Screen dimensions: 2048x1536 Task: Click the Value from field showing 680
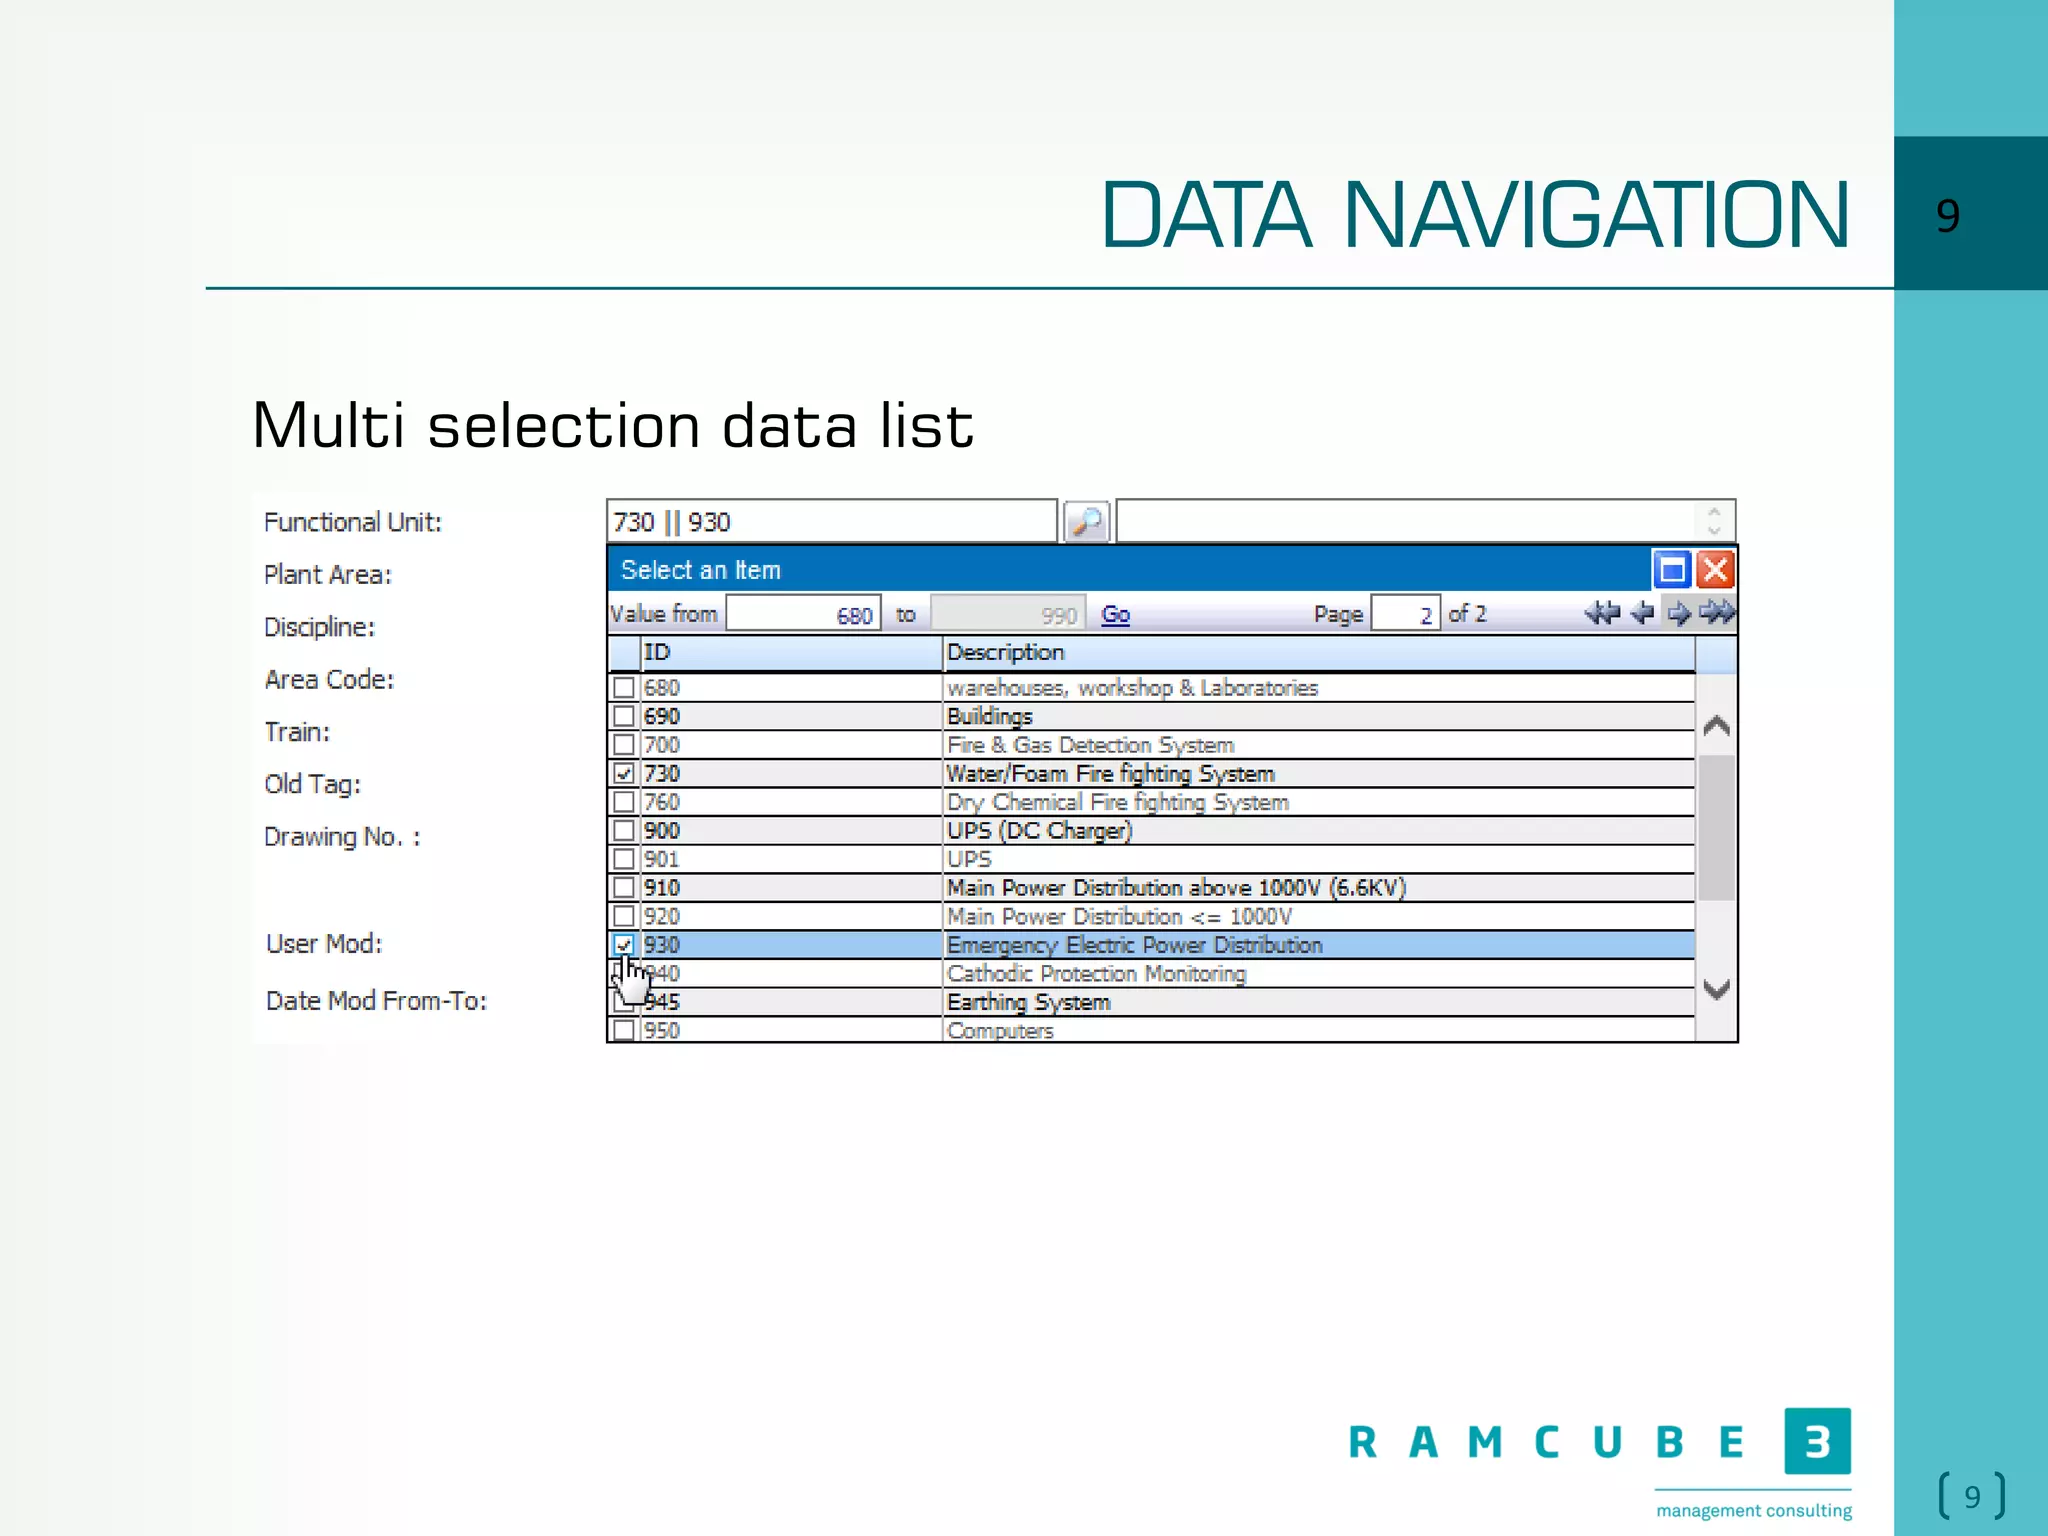pos(803,613)
